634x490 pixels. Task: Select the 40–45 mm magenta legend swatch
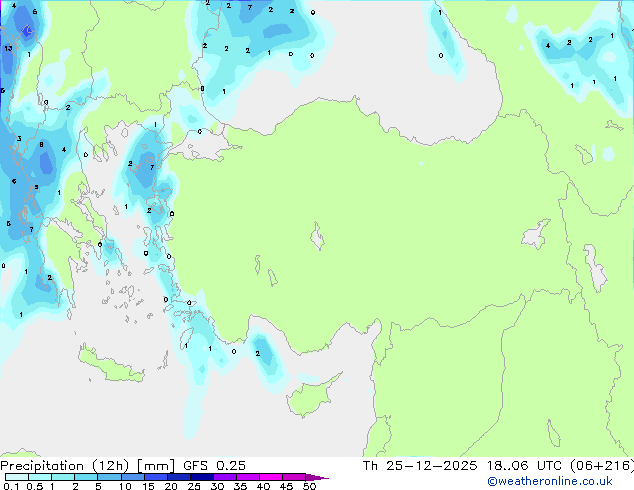pos(271,477)
